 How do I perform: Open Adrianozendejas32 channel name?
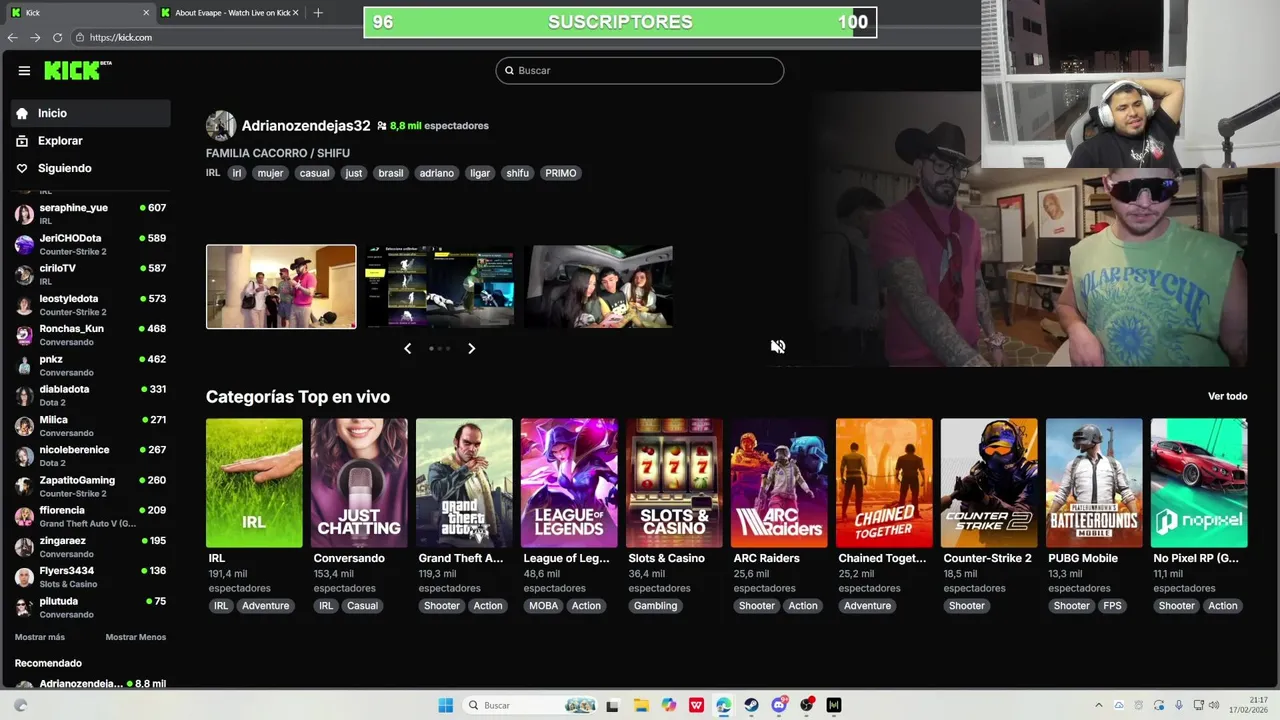[x=306, y=126]
